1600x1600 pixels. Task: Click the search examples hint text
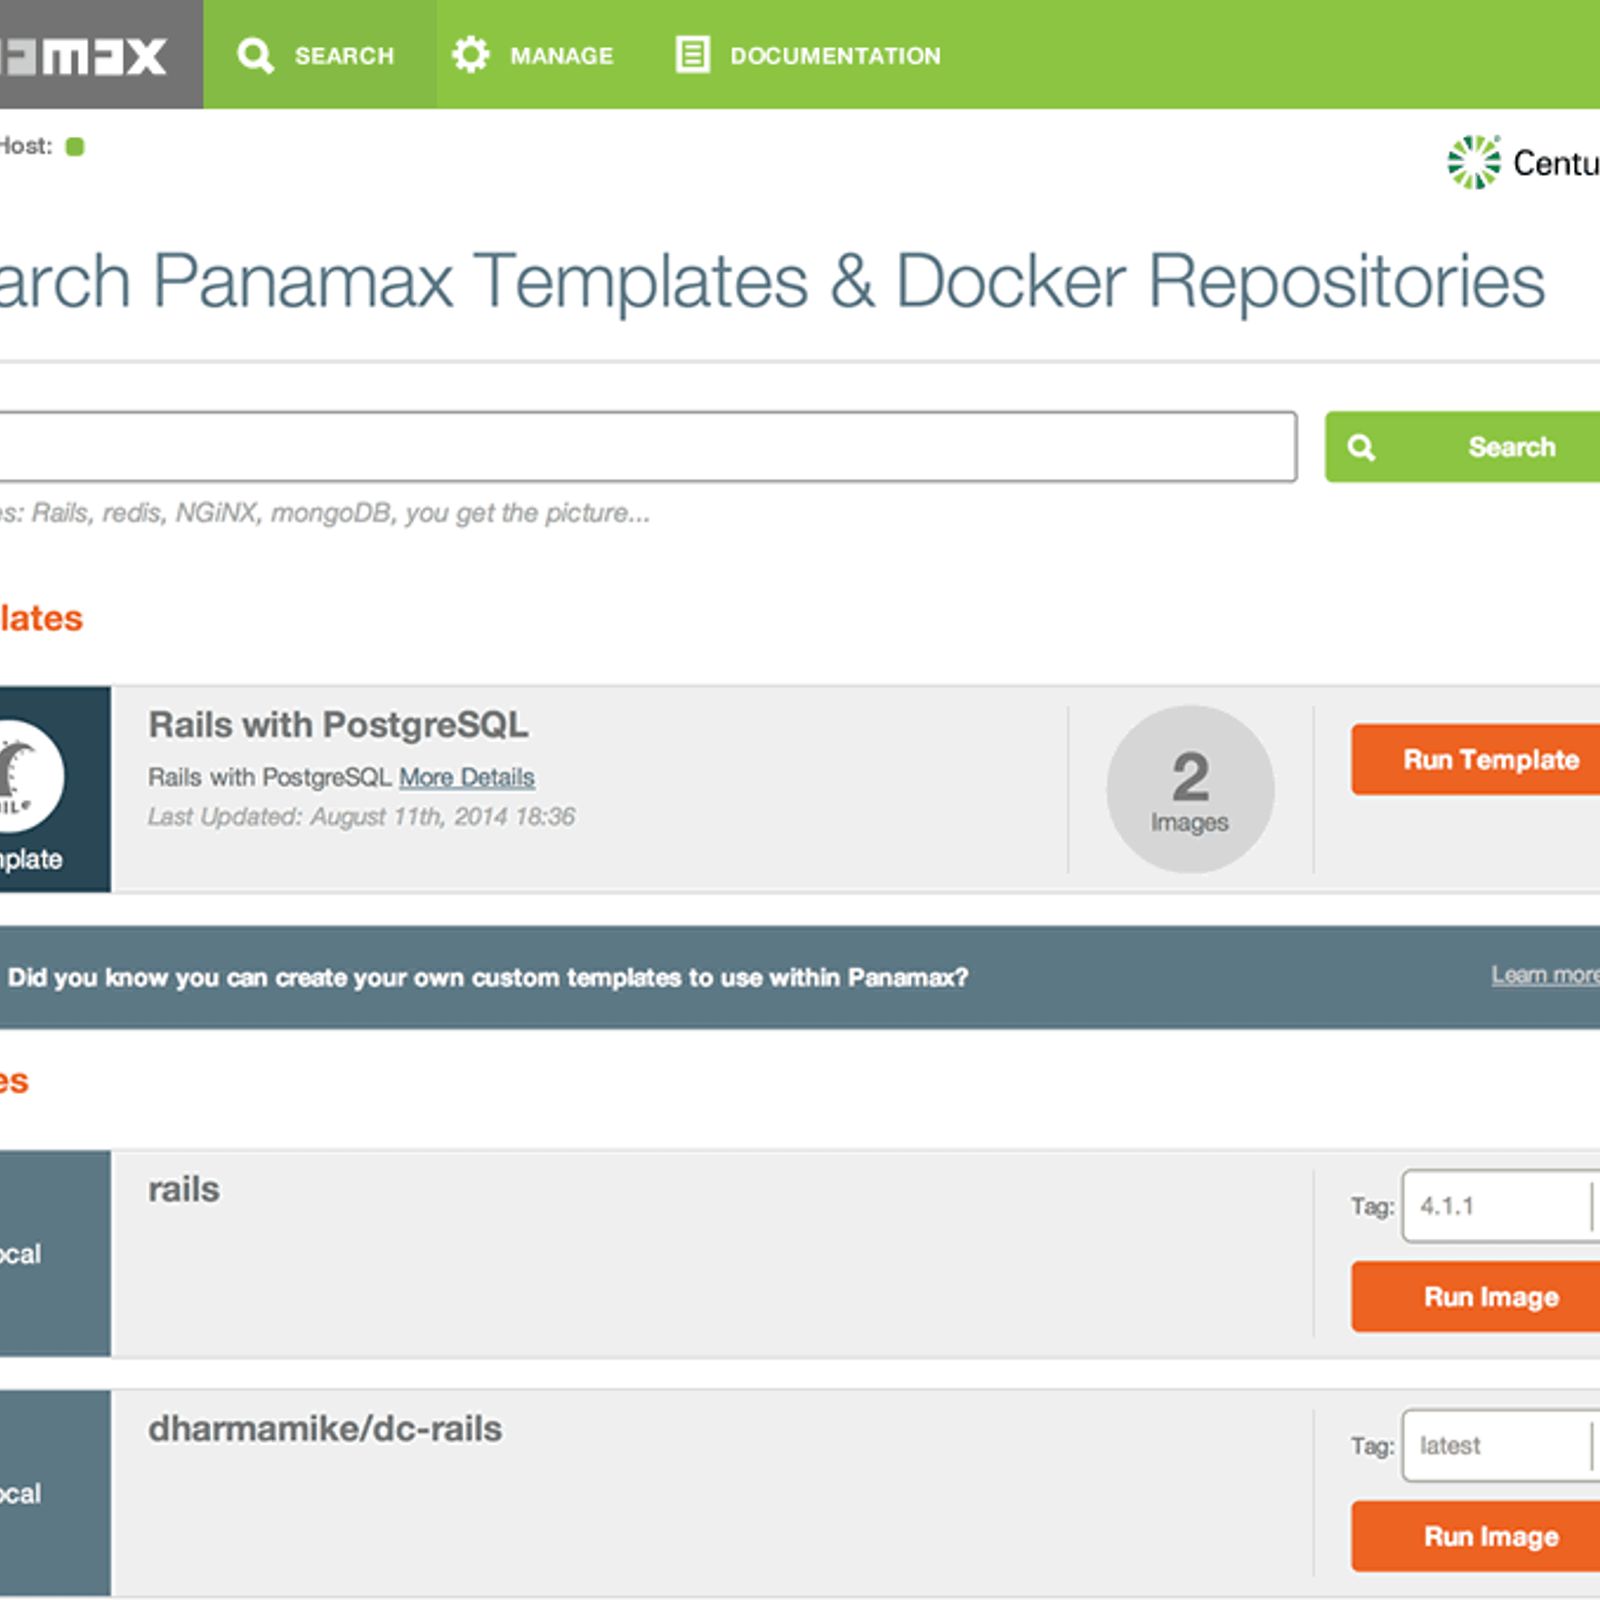[x=325, y=513]
